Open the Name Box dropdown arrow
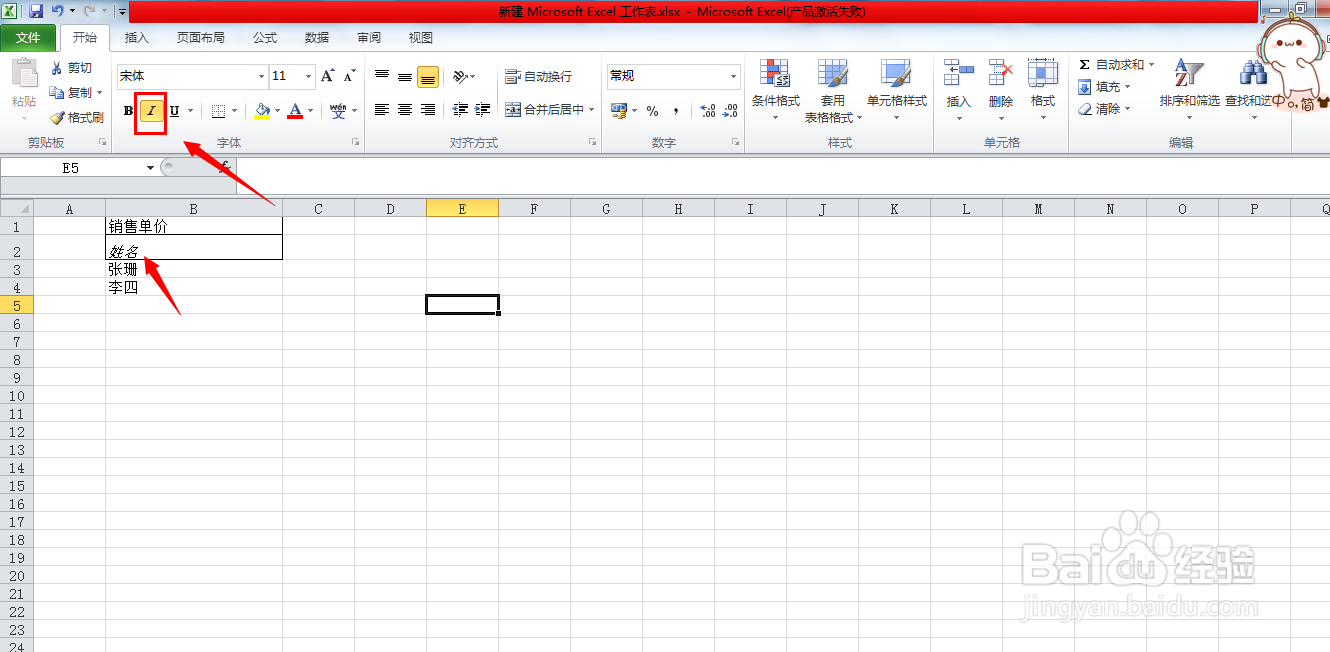The width and height of the screenshot is (1330, 652). pyautogui.click(x=151, y=168)
